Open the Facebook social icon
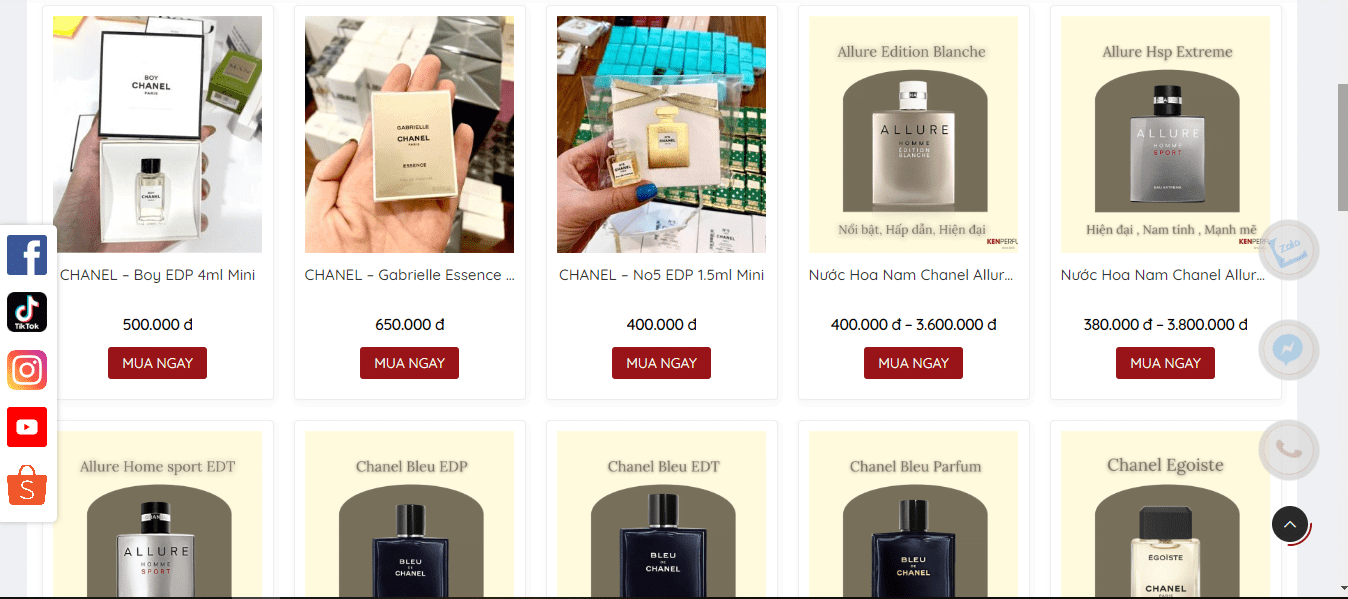This screenshot has height=599, width=1348. pyautogui.click(x=27, y=255)
